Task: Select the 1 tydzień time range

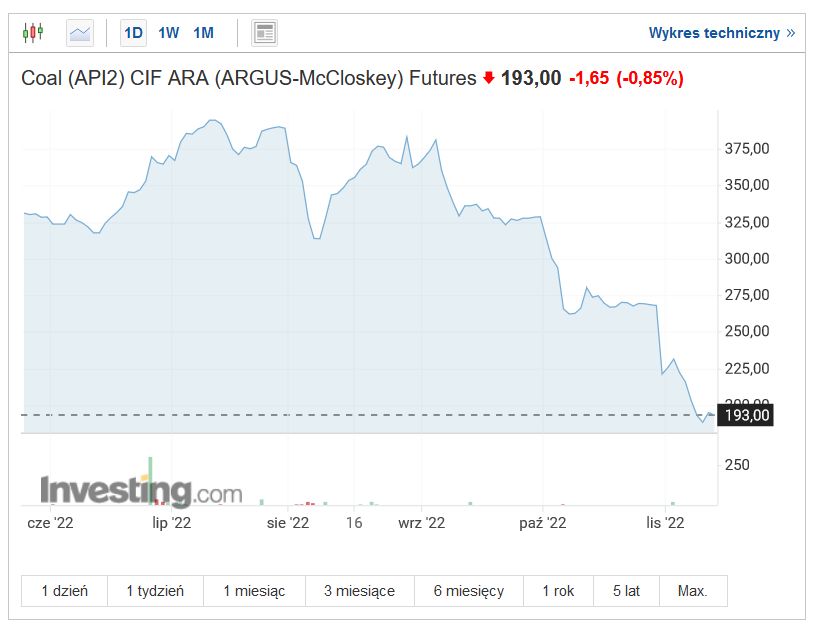Action: click(x=155, y=591)
